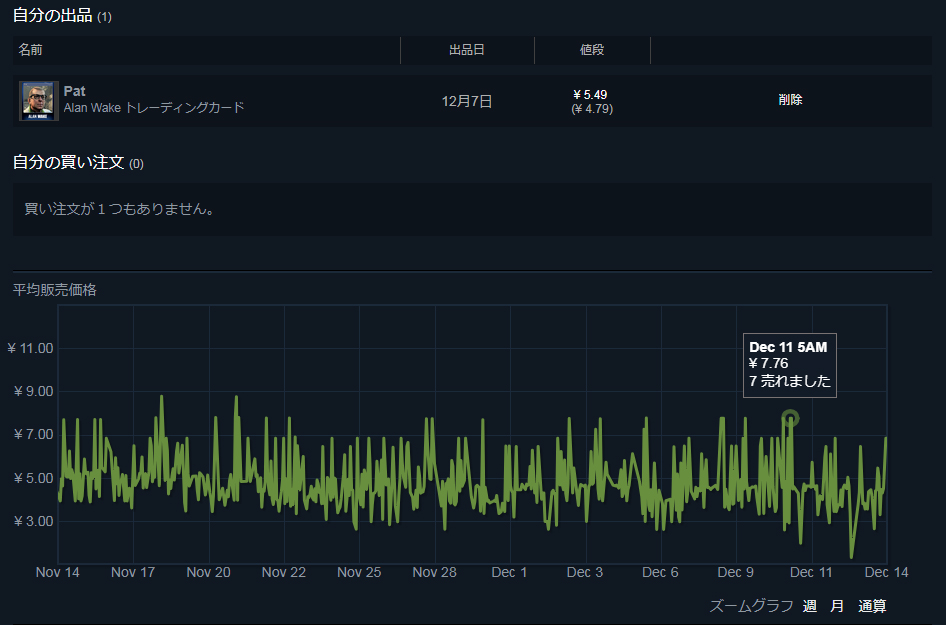The image size is (946, 625).
Task: Remove the listing with 削除
Action: tap(790, 100)
